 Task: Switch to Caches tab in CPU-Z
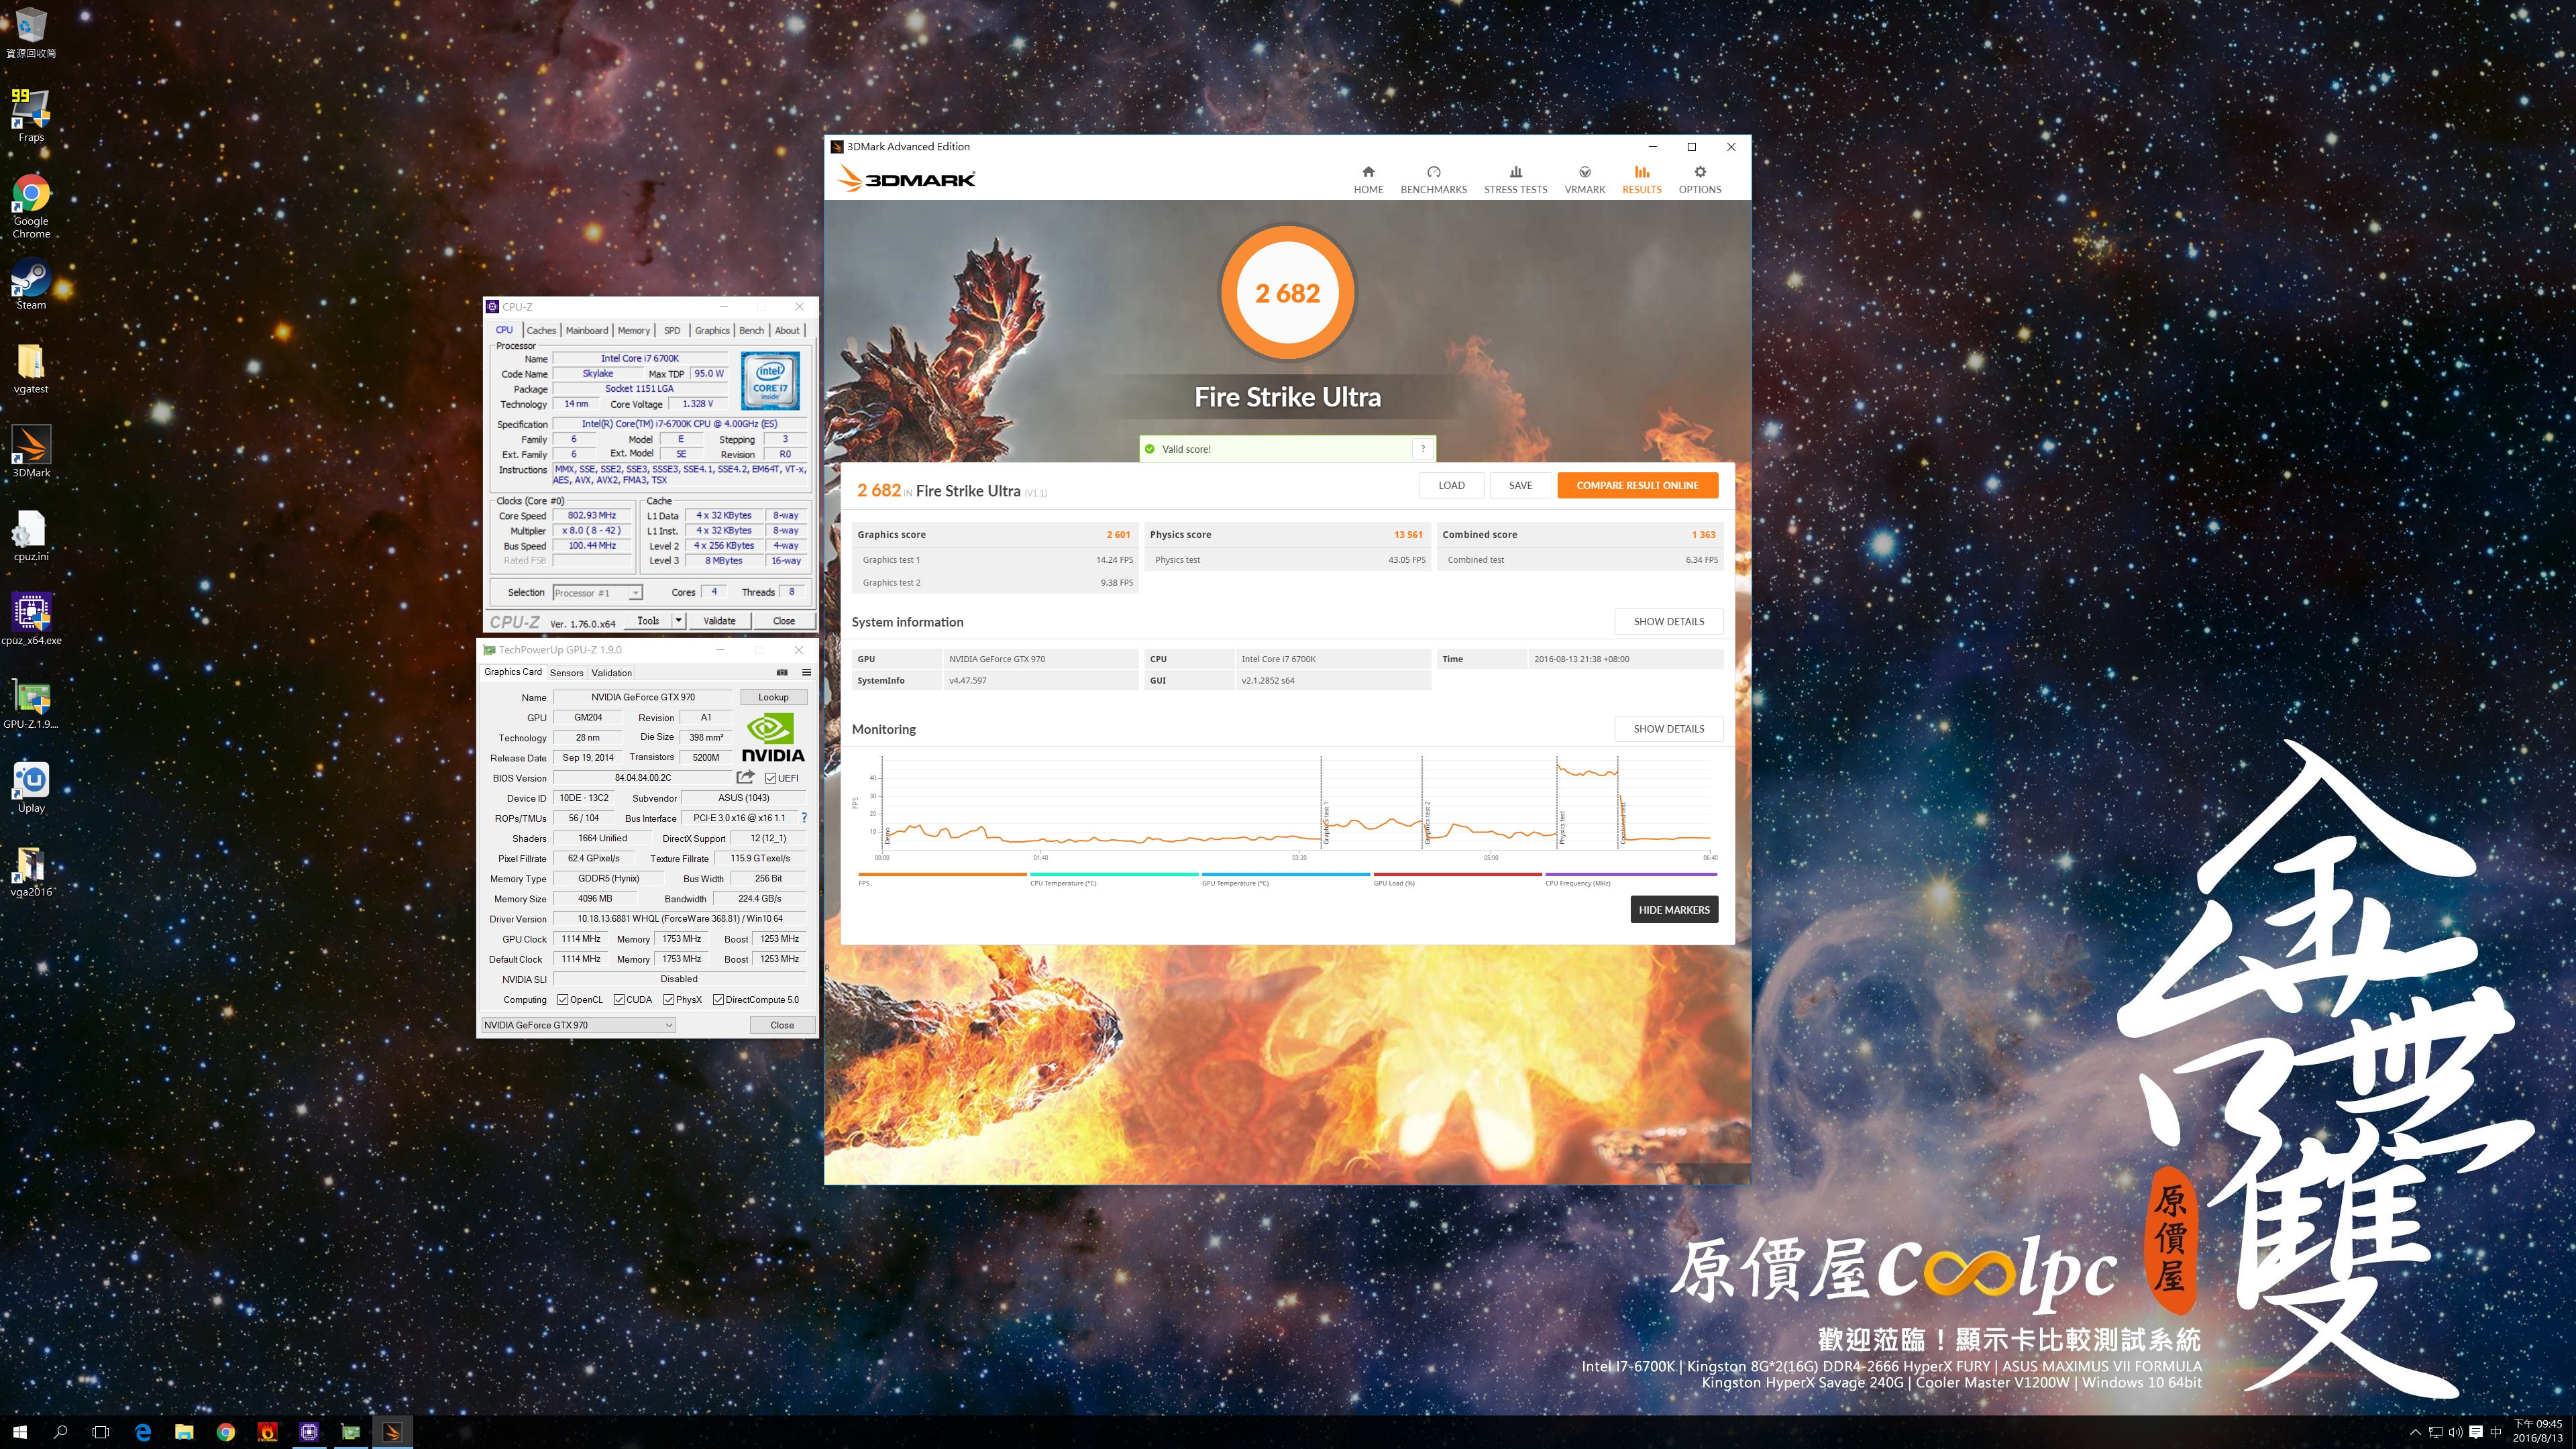[x=541, y=330]
